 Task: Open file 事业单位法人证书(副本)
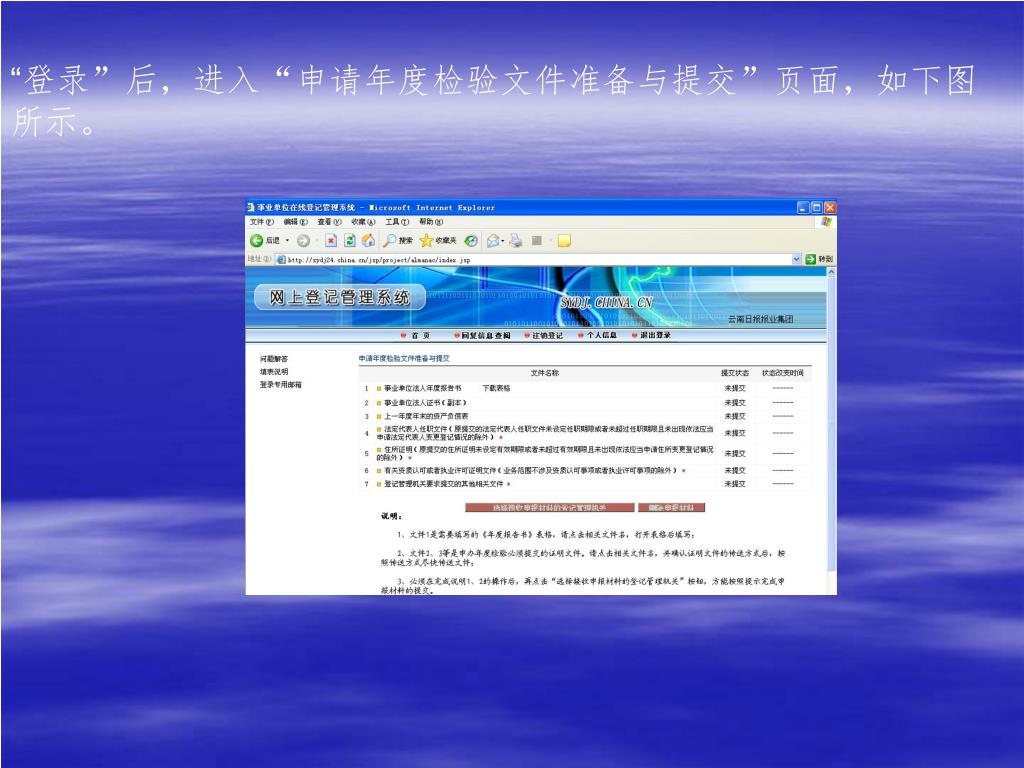click(x=425, y=403)
